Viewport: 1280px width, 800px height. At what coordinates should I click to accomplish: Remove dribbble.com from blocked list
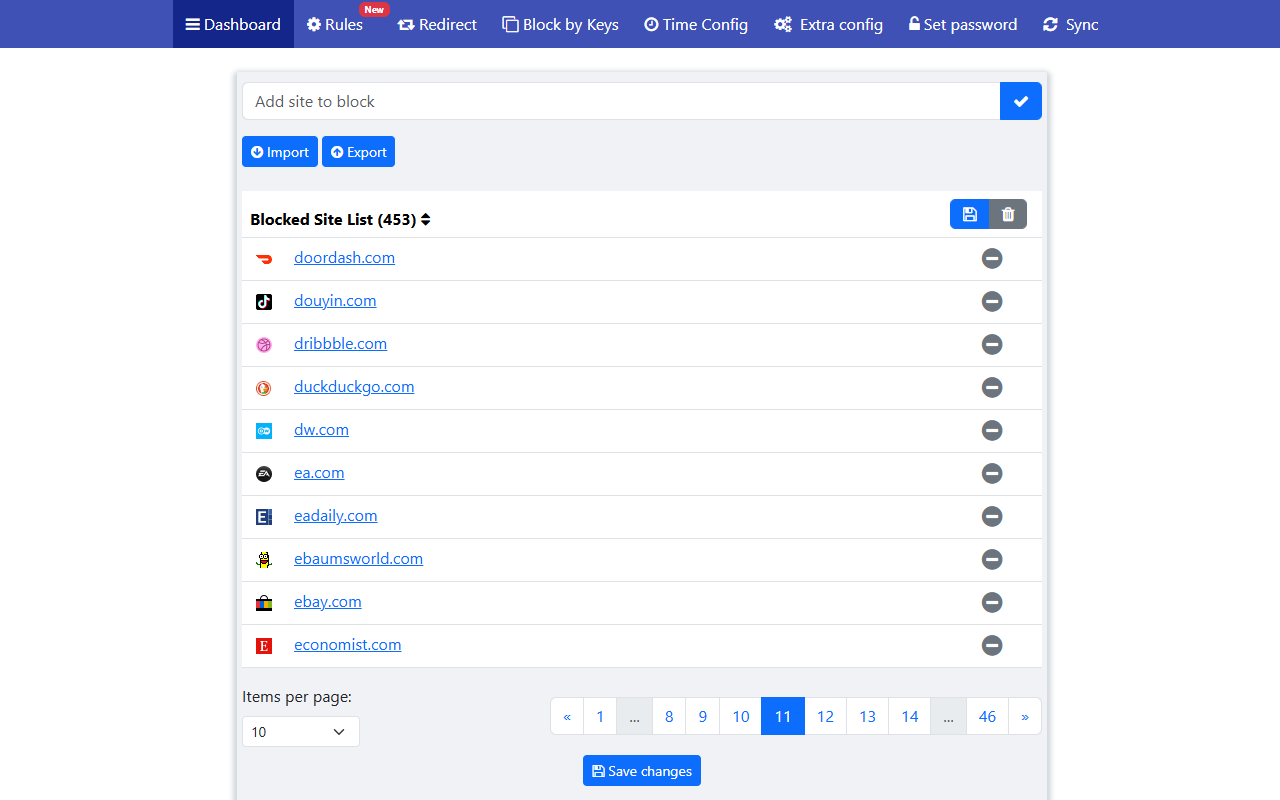992,344
